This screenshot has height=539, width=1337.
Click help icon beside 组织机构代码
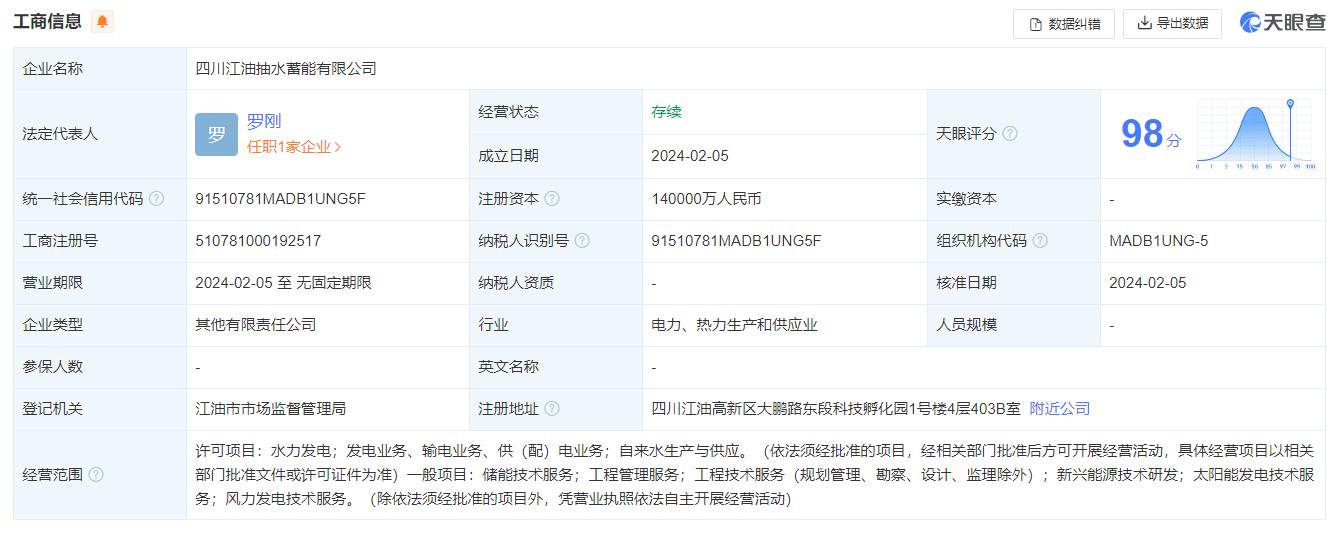(1040, 241)
